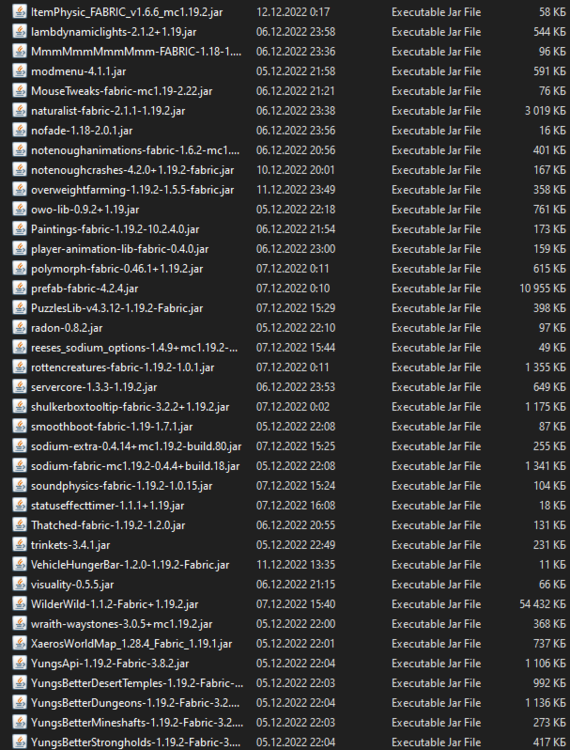Click the jar icon for nofade-1.18-2.0.1.jar
The image size is (570, 750).
pyautogui.click(x=19, y=131)
